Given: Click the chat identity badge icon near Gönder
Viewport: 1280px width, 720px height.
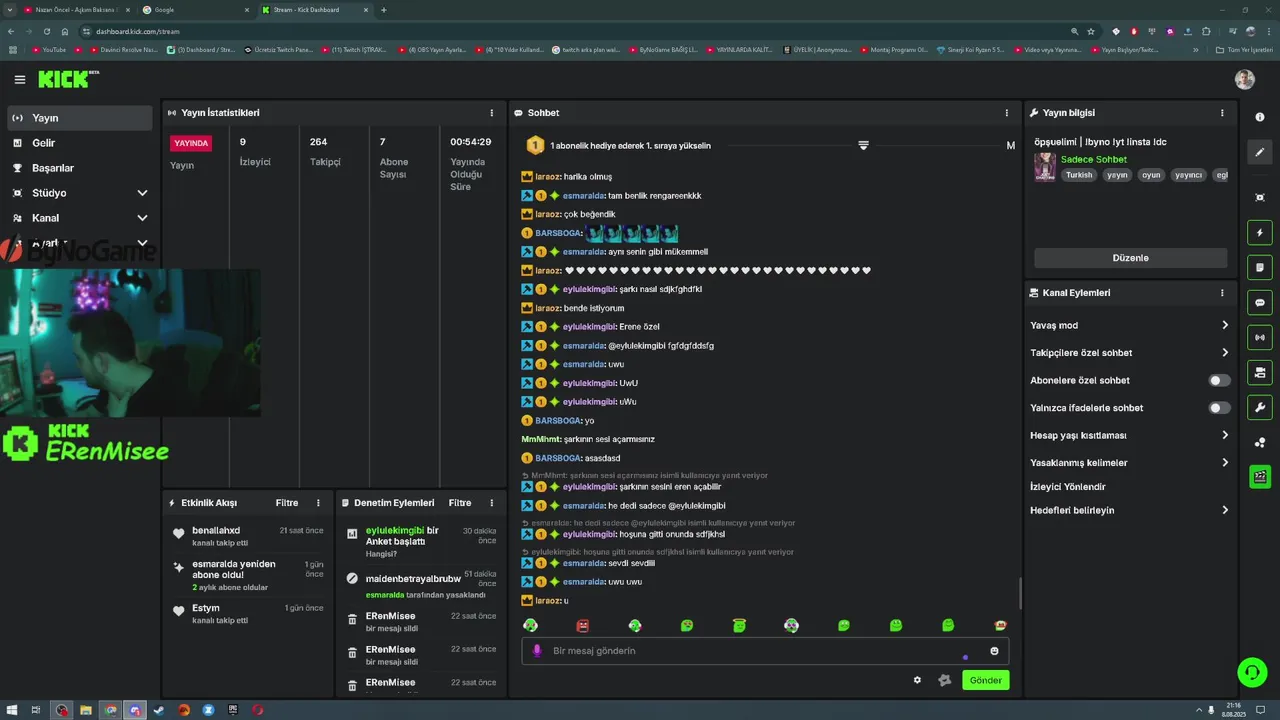Looking at the screenshot, I should [944, 680].
